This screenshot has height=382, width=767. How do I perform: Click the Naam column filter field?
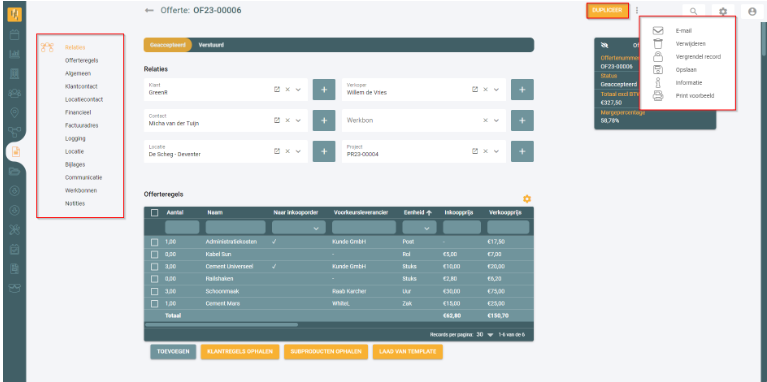click(x=235, y=227)
